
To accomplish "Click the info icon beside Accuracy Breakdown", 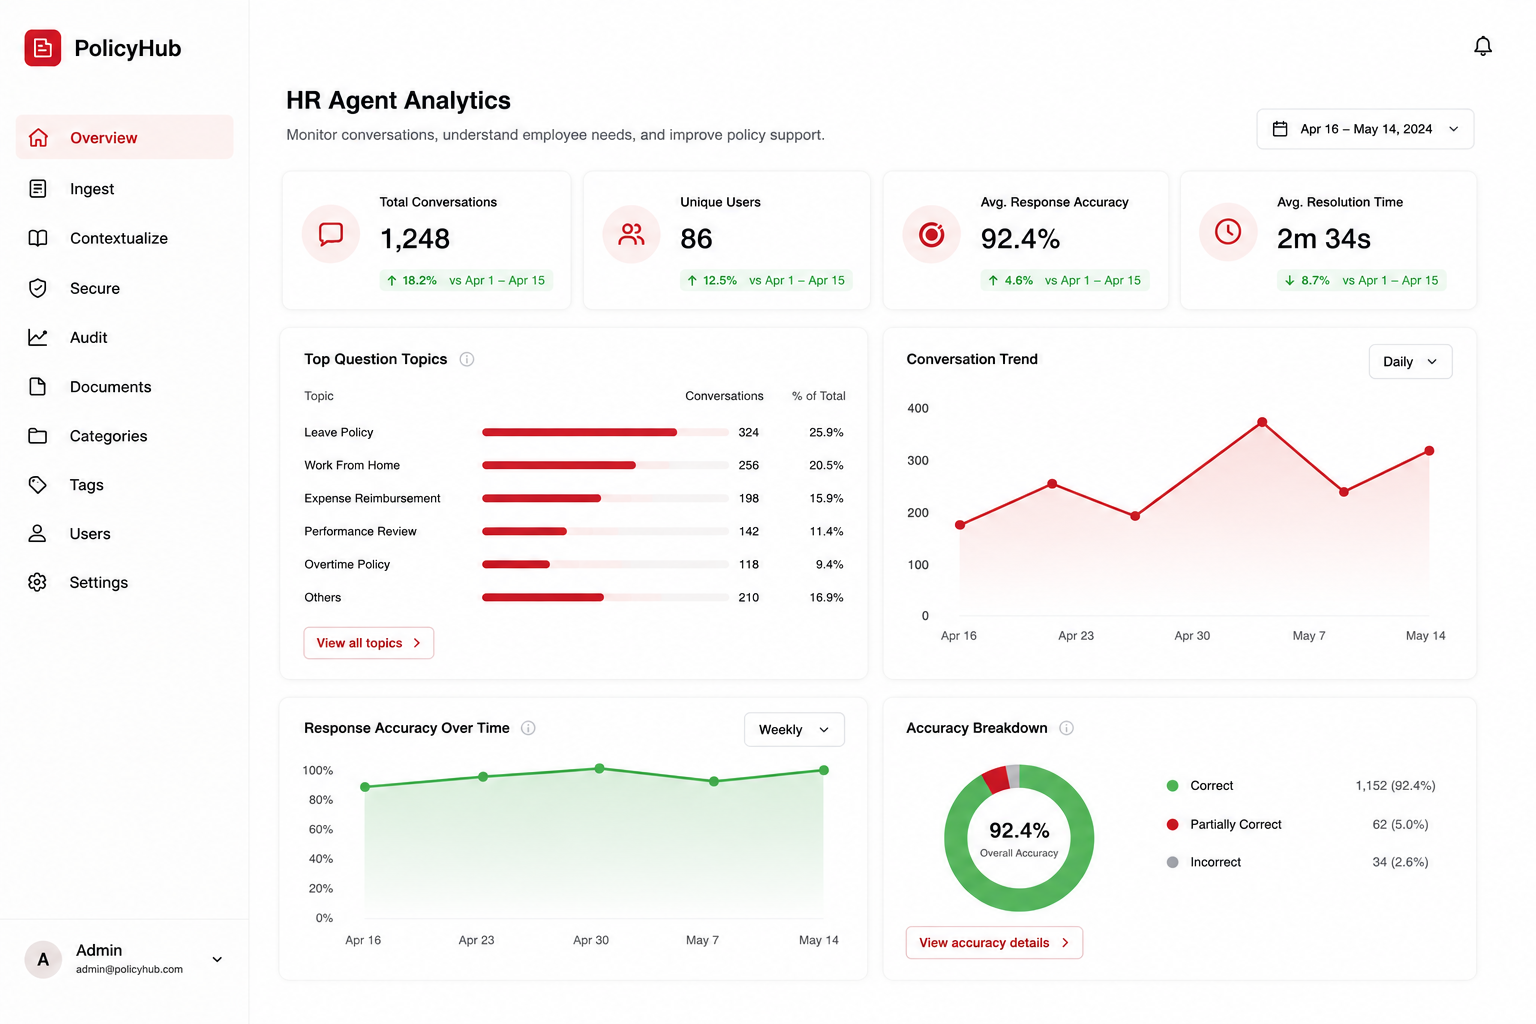I will [x=1067, y=728].
